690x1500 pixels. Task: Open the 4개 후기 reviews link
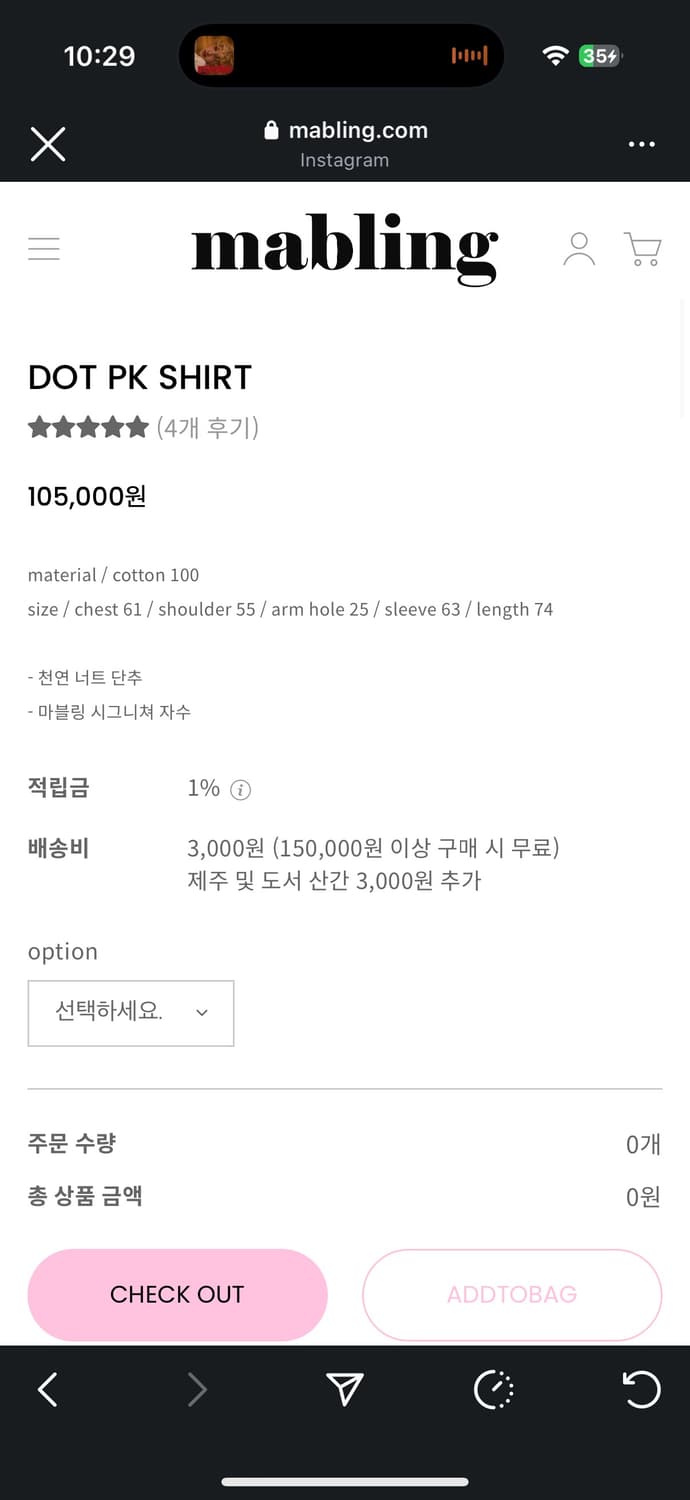pyautogui.click(x=208, y=428)
